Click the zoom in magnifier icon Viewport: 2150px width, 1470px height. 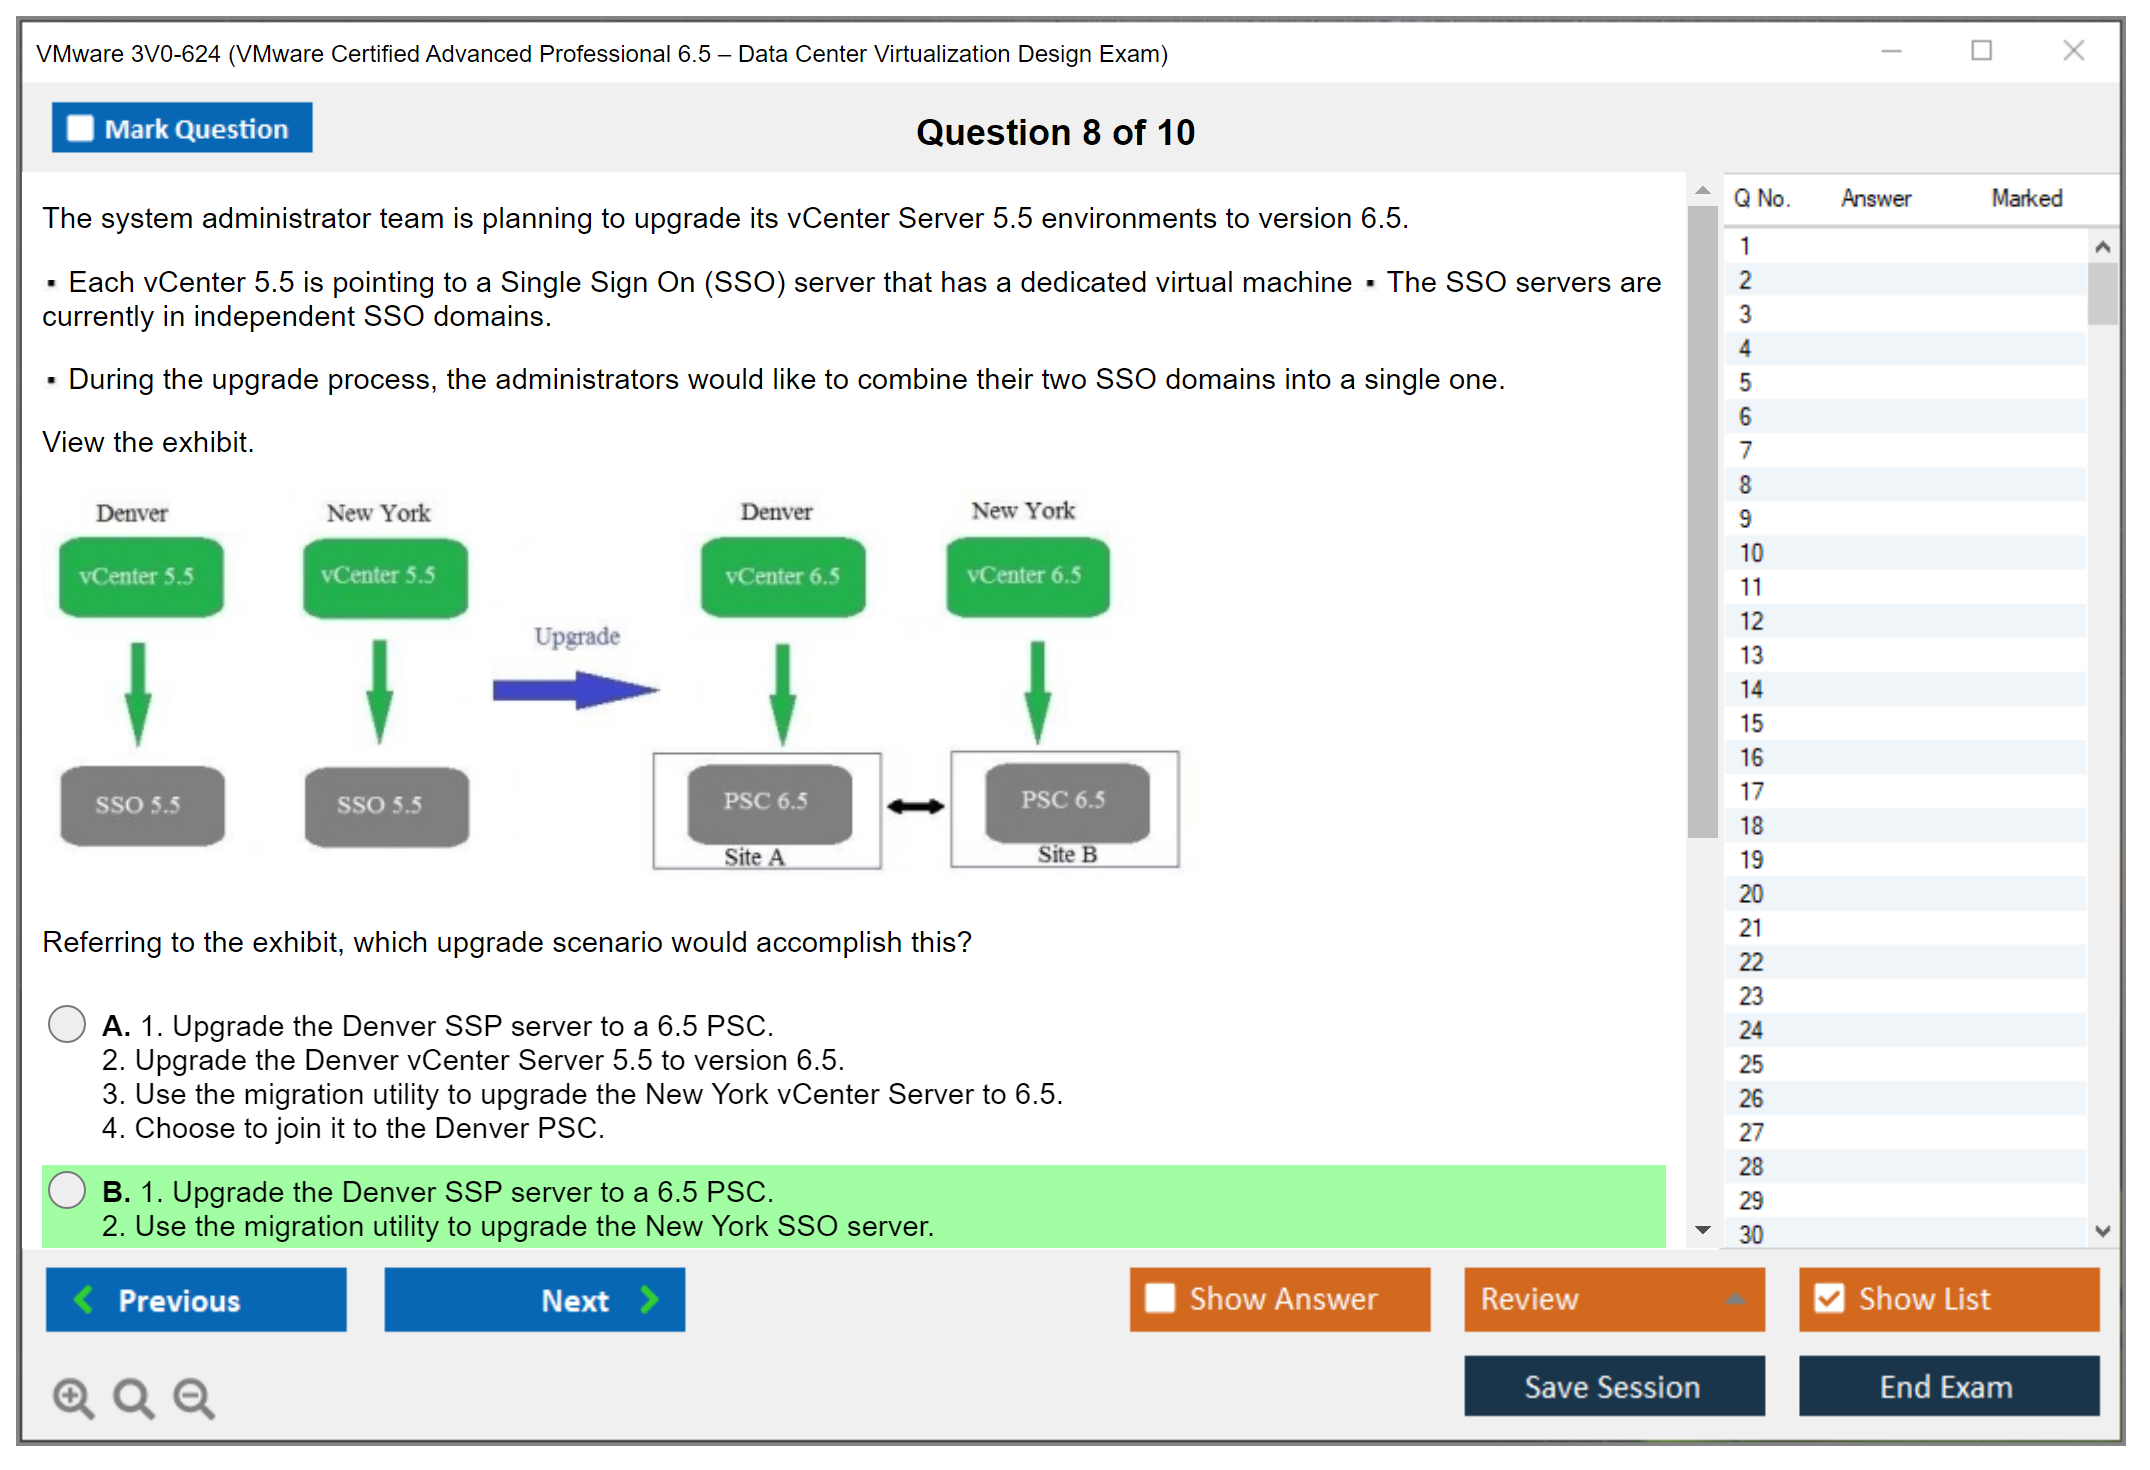pos(73,1397)
